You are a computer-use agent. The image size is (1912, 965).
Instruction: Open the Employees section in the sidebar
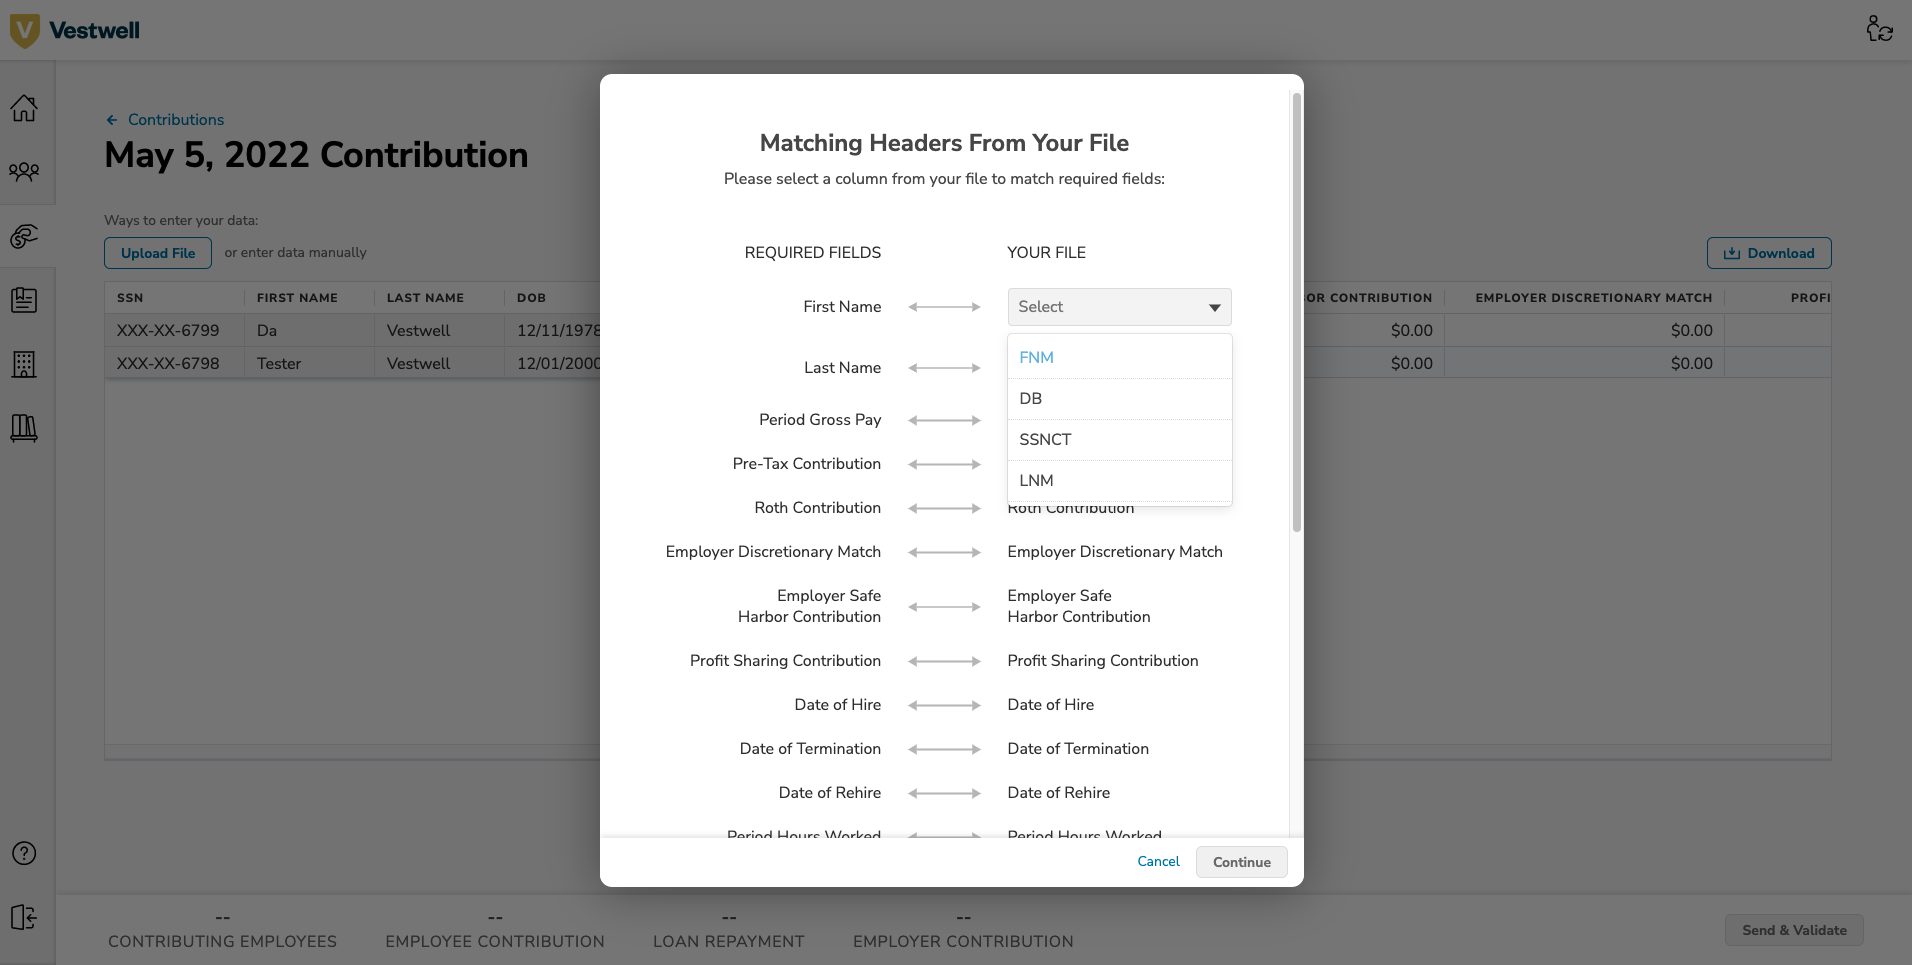(x=24, y=171)
